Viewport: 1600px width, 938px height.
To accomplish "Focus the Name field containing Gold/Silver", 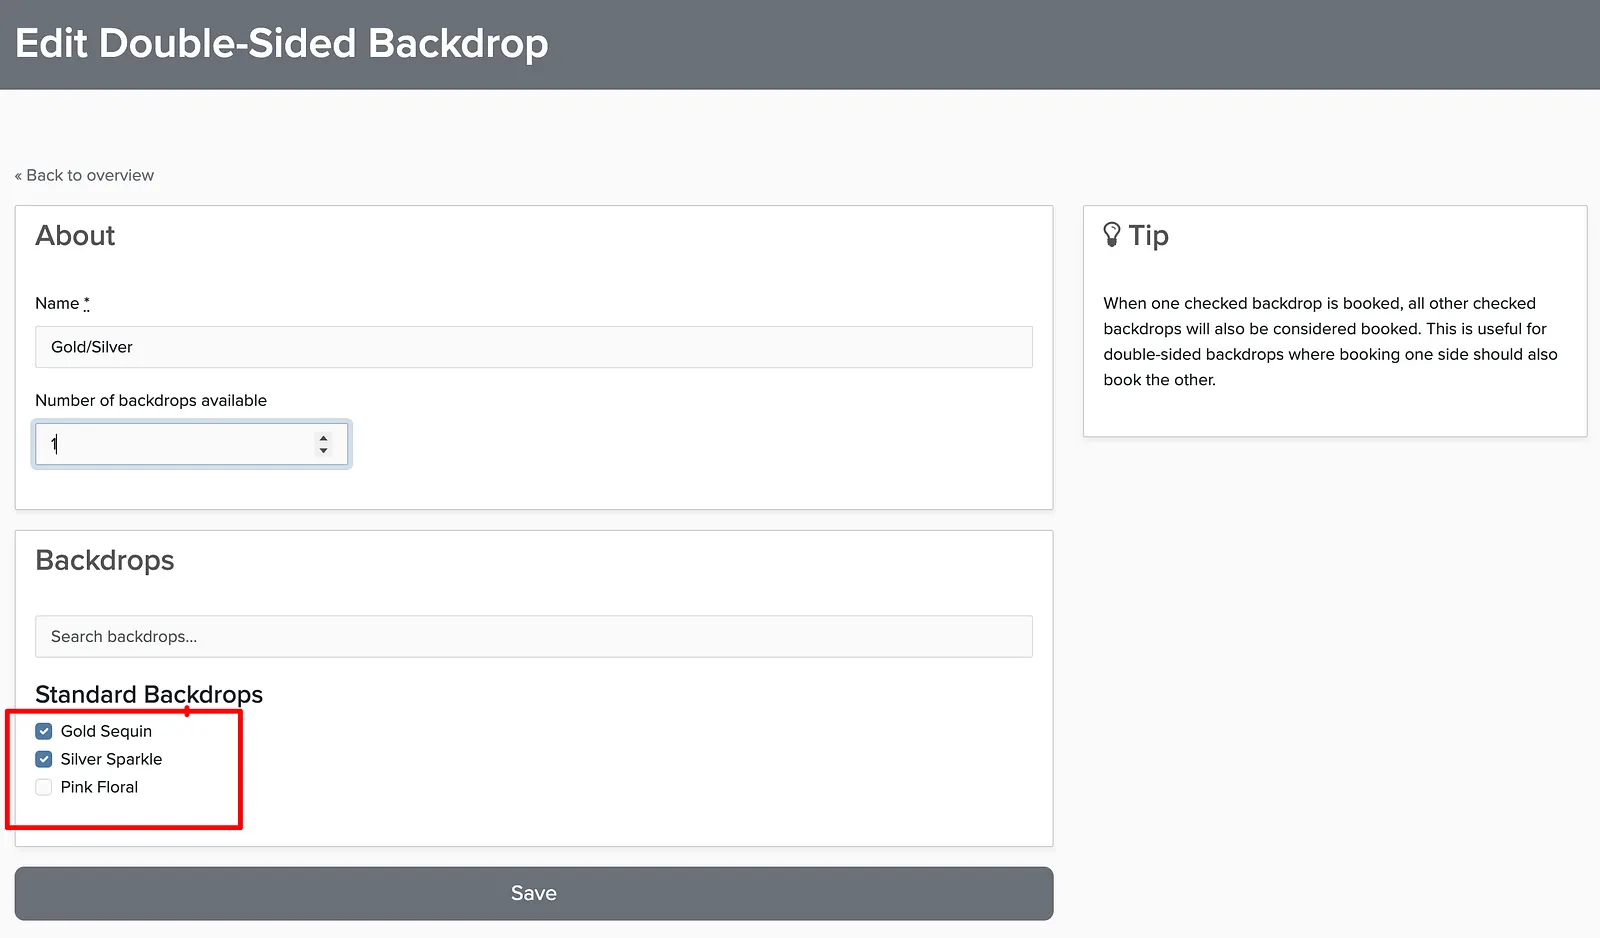I will tap(534, 347).
